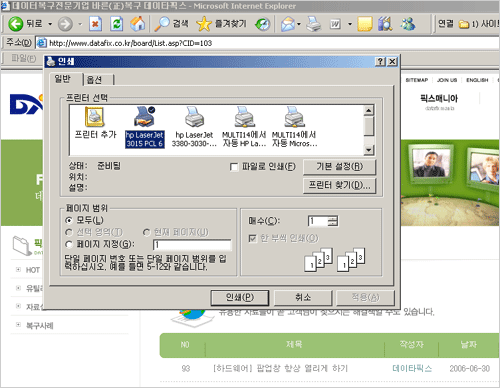
Task: Select the Add Printer (프린터 추가) icon
Action: [95, 123]
